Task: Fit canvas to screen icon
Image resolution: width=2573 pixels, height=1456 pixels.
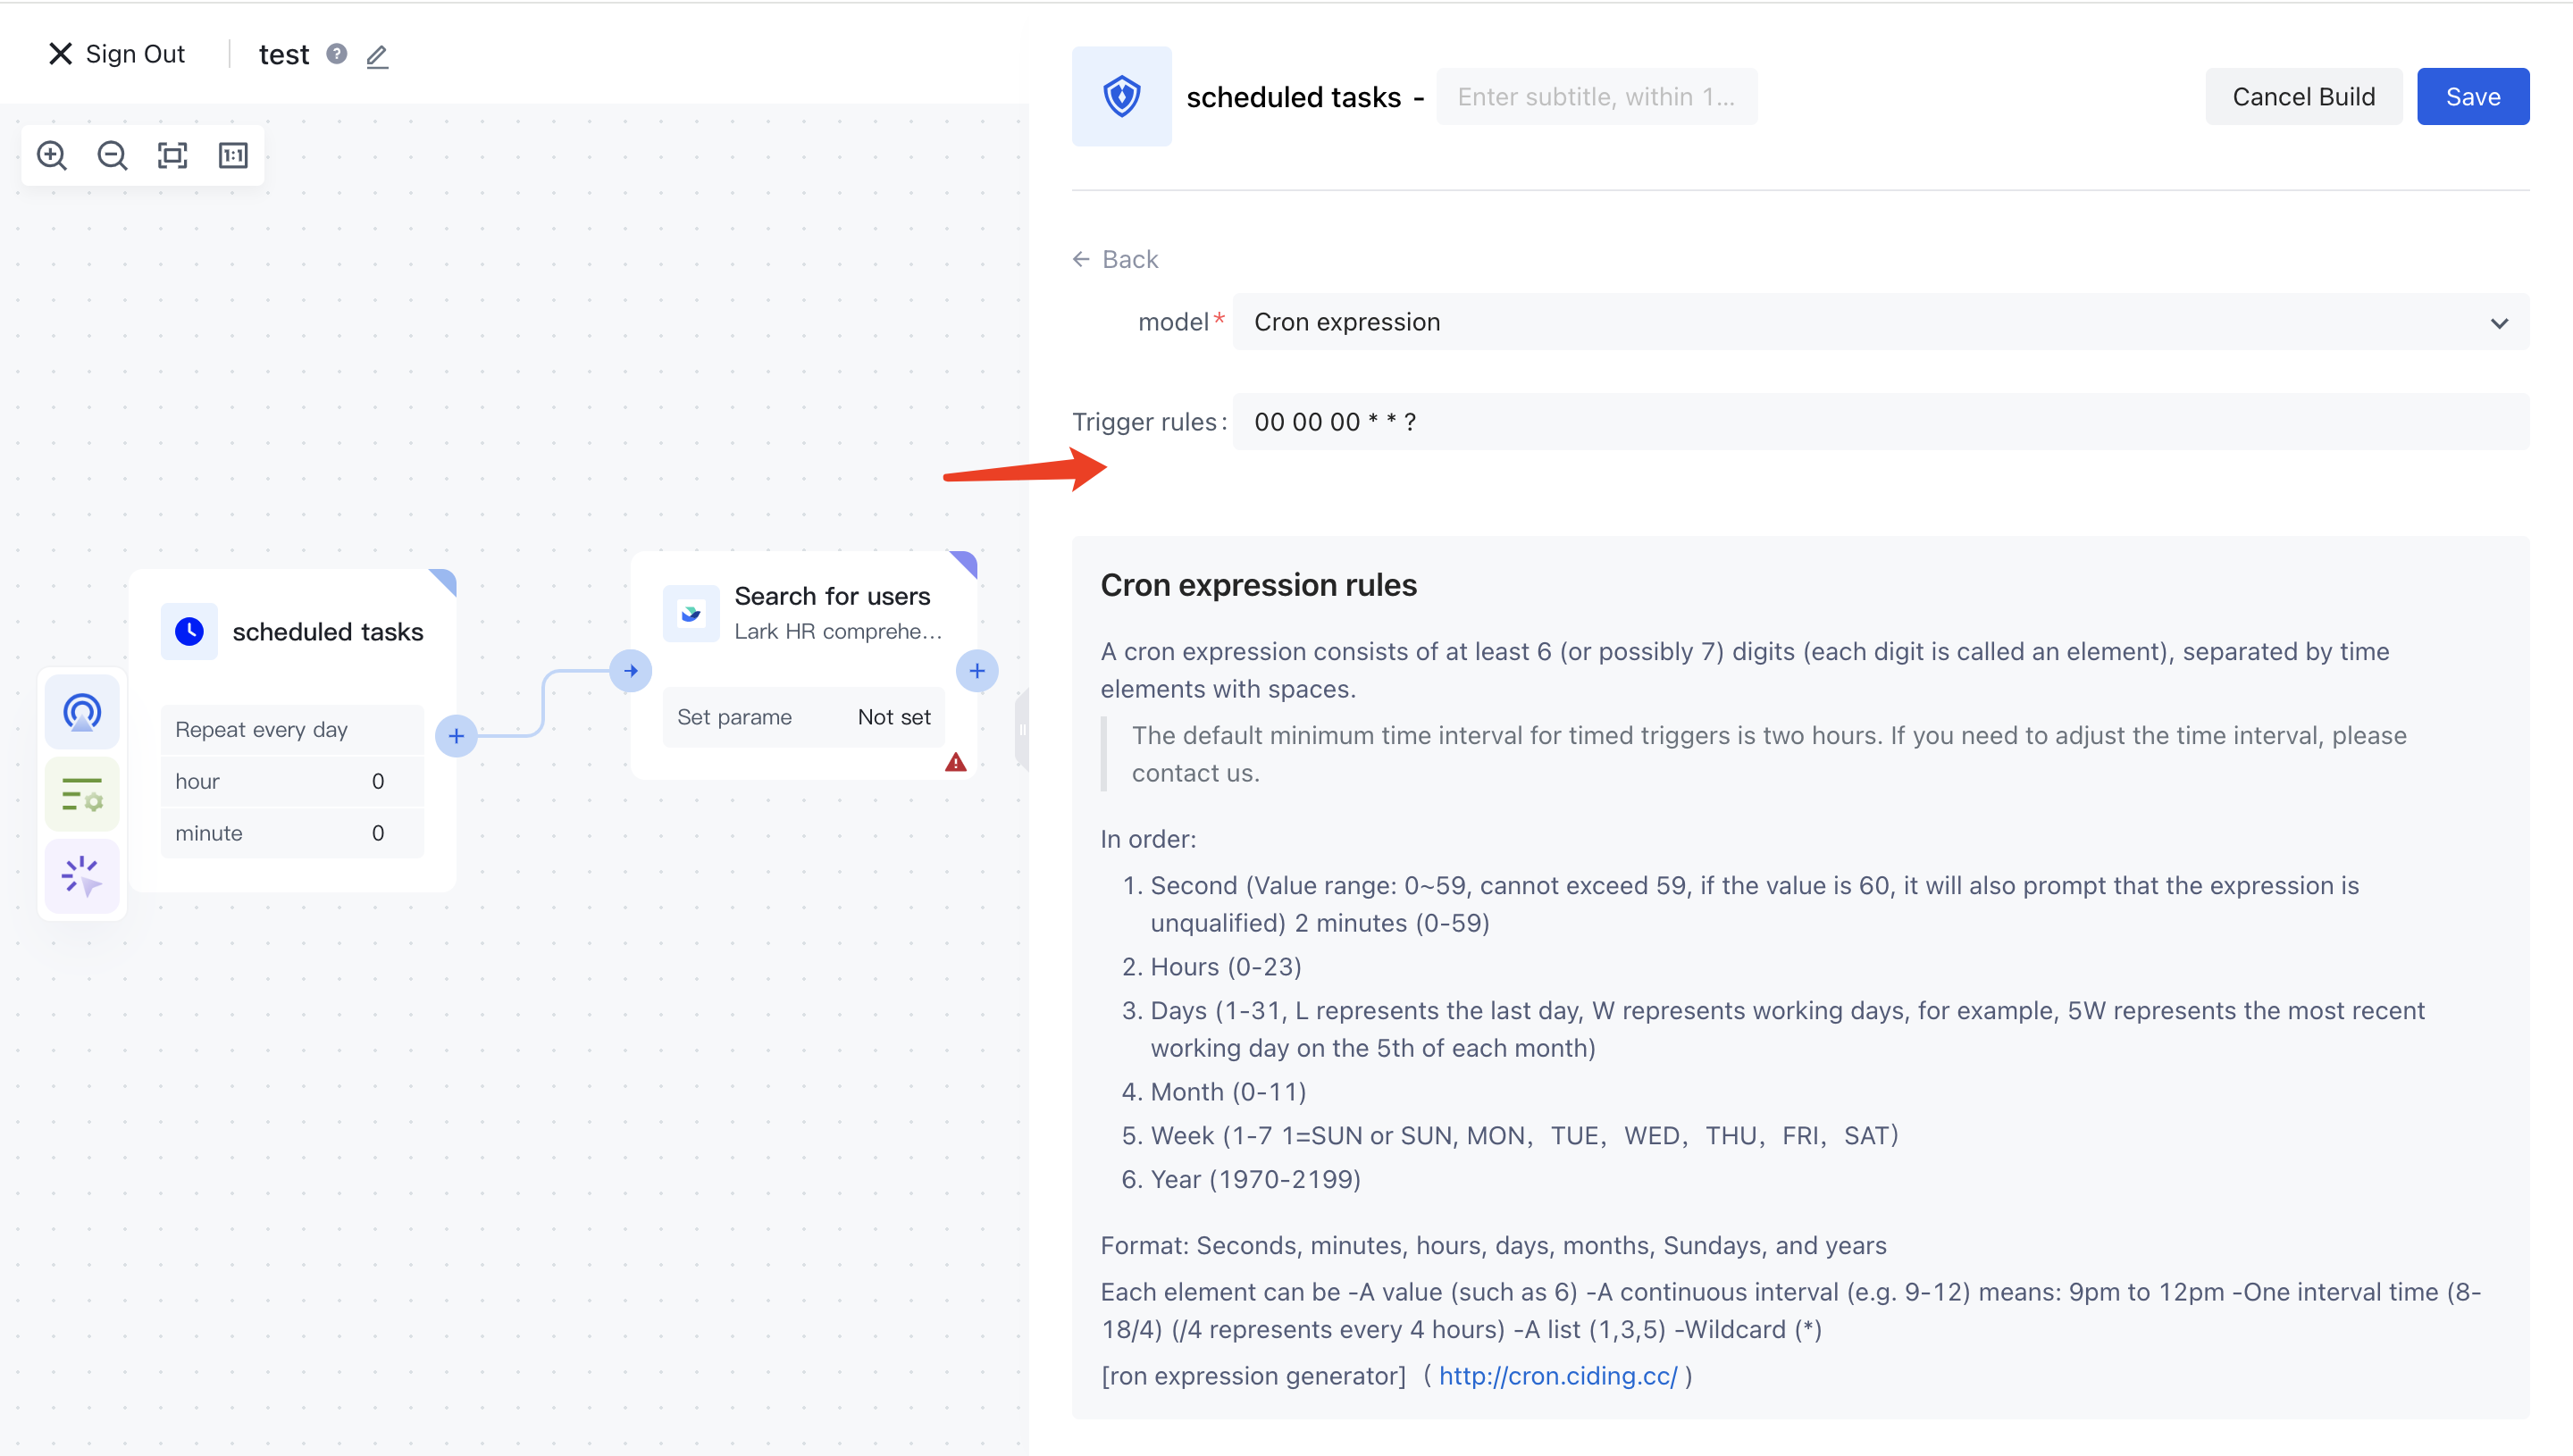Action: click(x=172, y=155)
